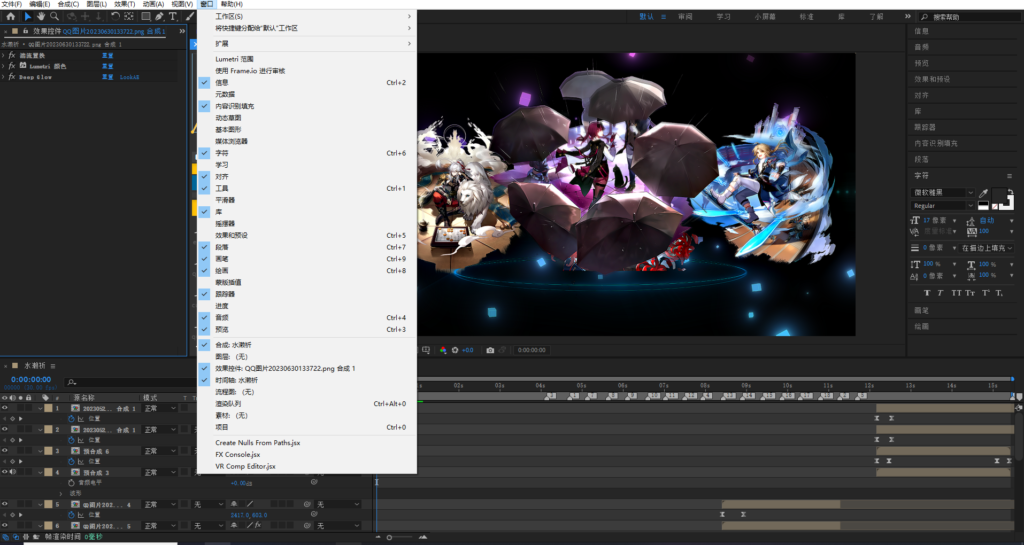The height and width of the screenshot is (545, 1024).
Task: Select the Zoom magnifier tool
Action: tap(54, 16)
